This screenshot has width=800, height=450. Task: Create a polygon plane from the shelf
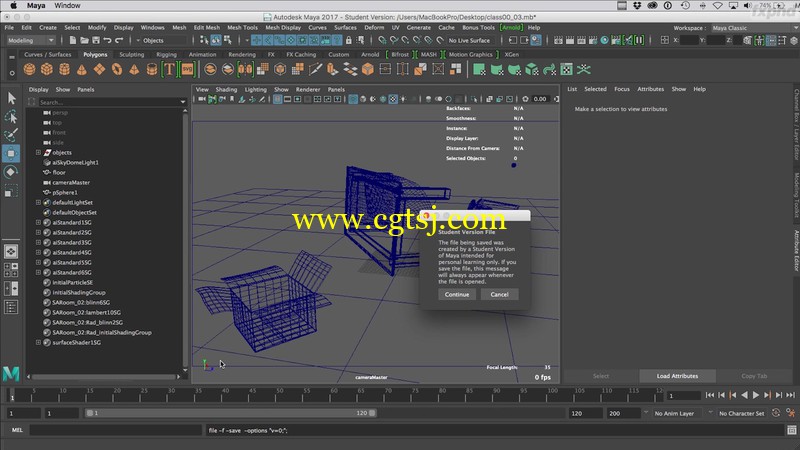99,69
